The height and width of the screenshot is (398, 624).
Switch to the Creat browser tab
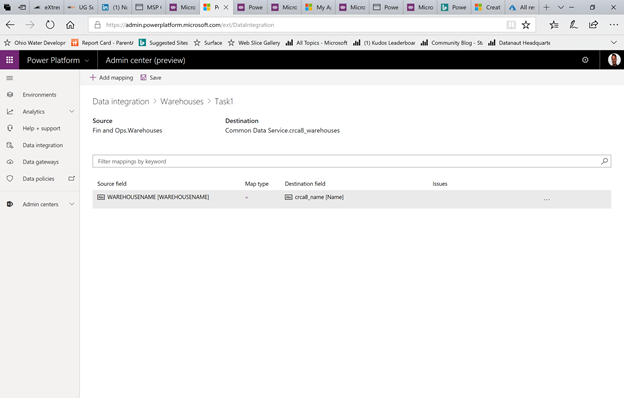click(488, 8)
